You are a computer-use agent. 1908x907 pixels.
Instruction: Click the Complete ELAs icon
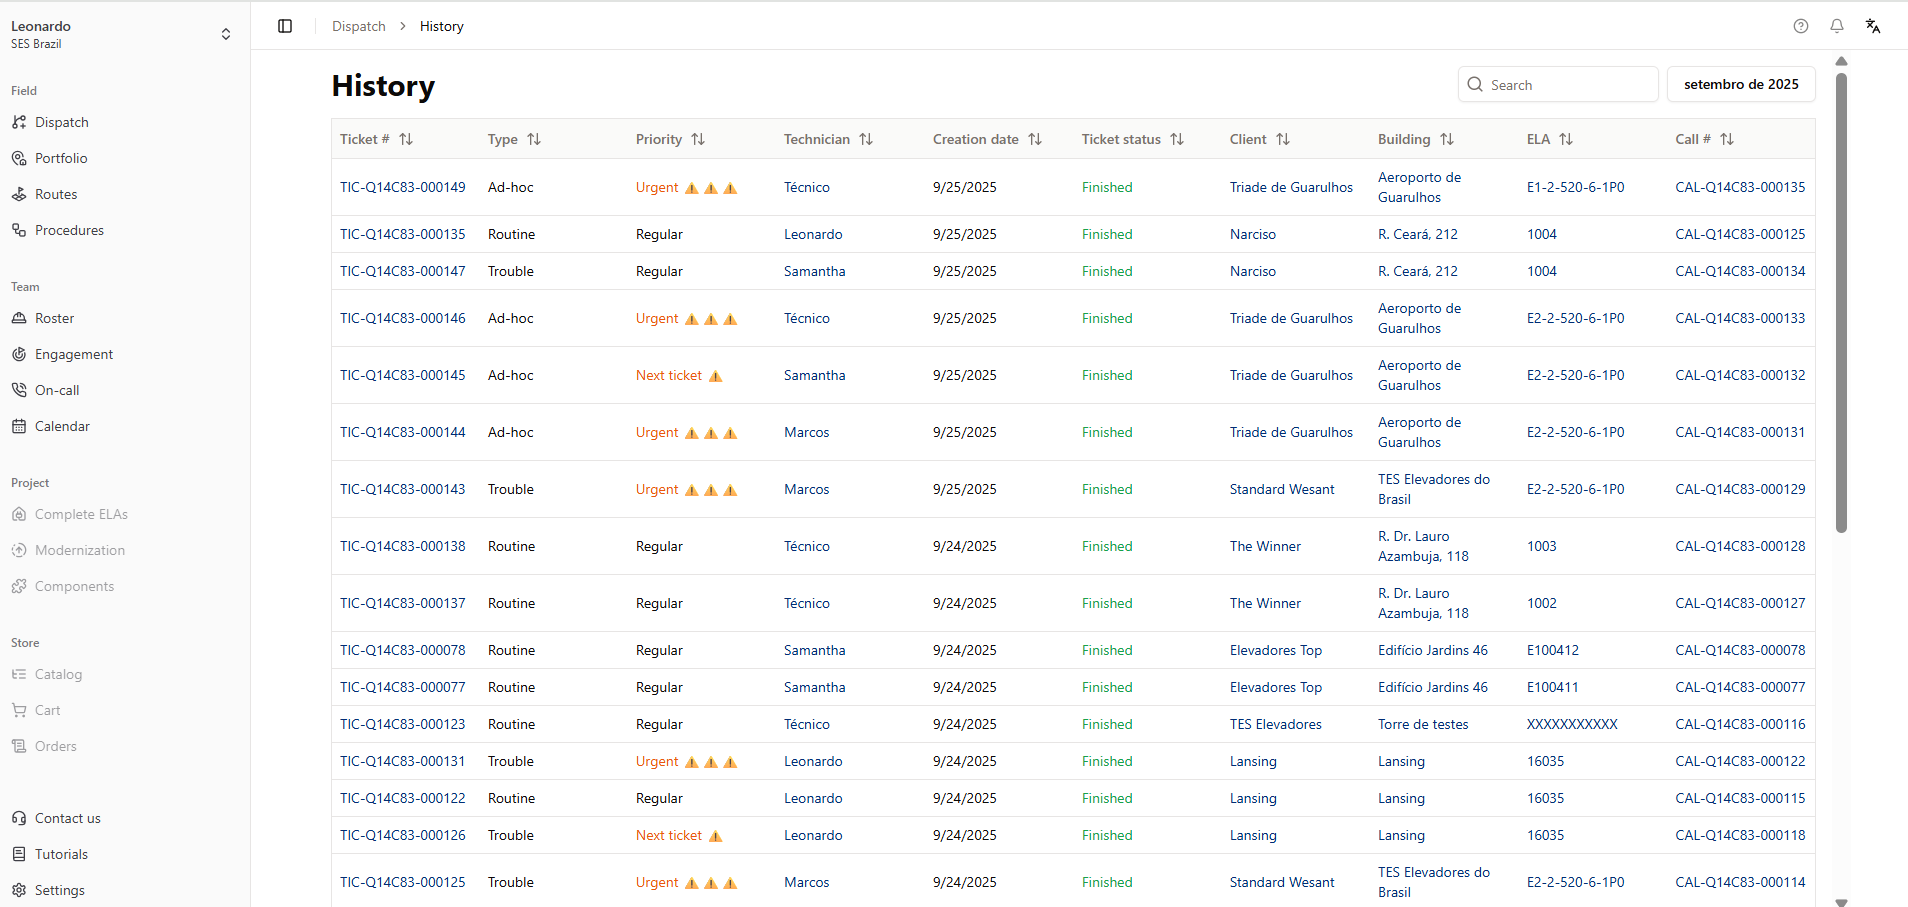tap(19, 514)
